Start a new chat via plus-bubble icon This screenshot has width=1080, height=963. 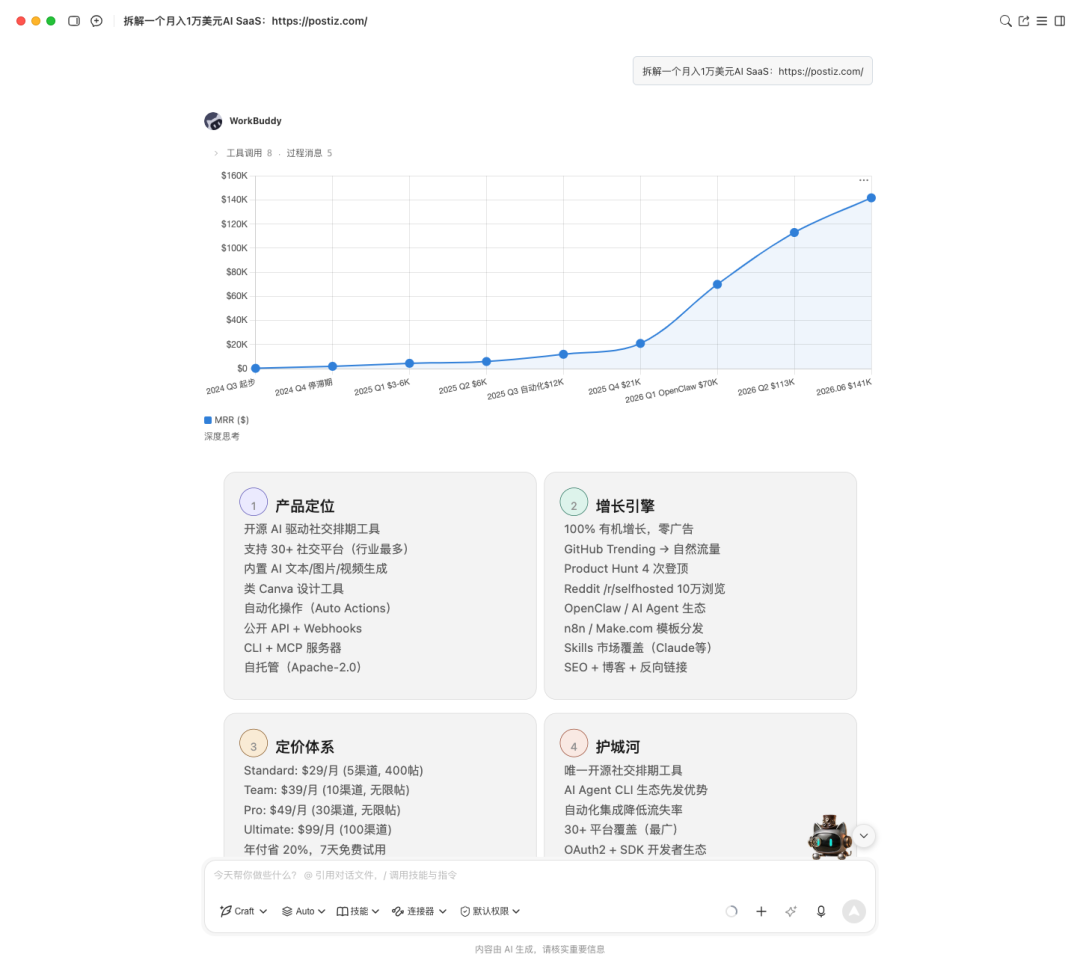(96, 21)
